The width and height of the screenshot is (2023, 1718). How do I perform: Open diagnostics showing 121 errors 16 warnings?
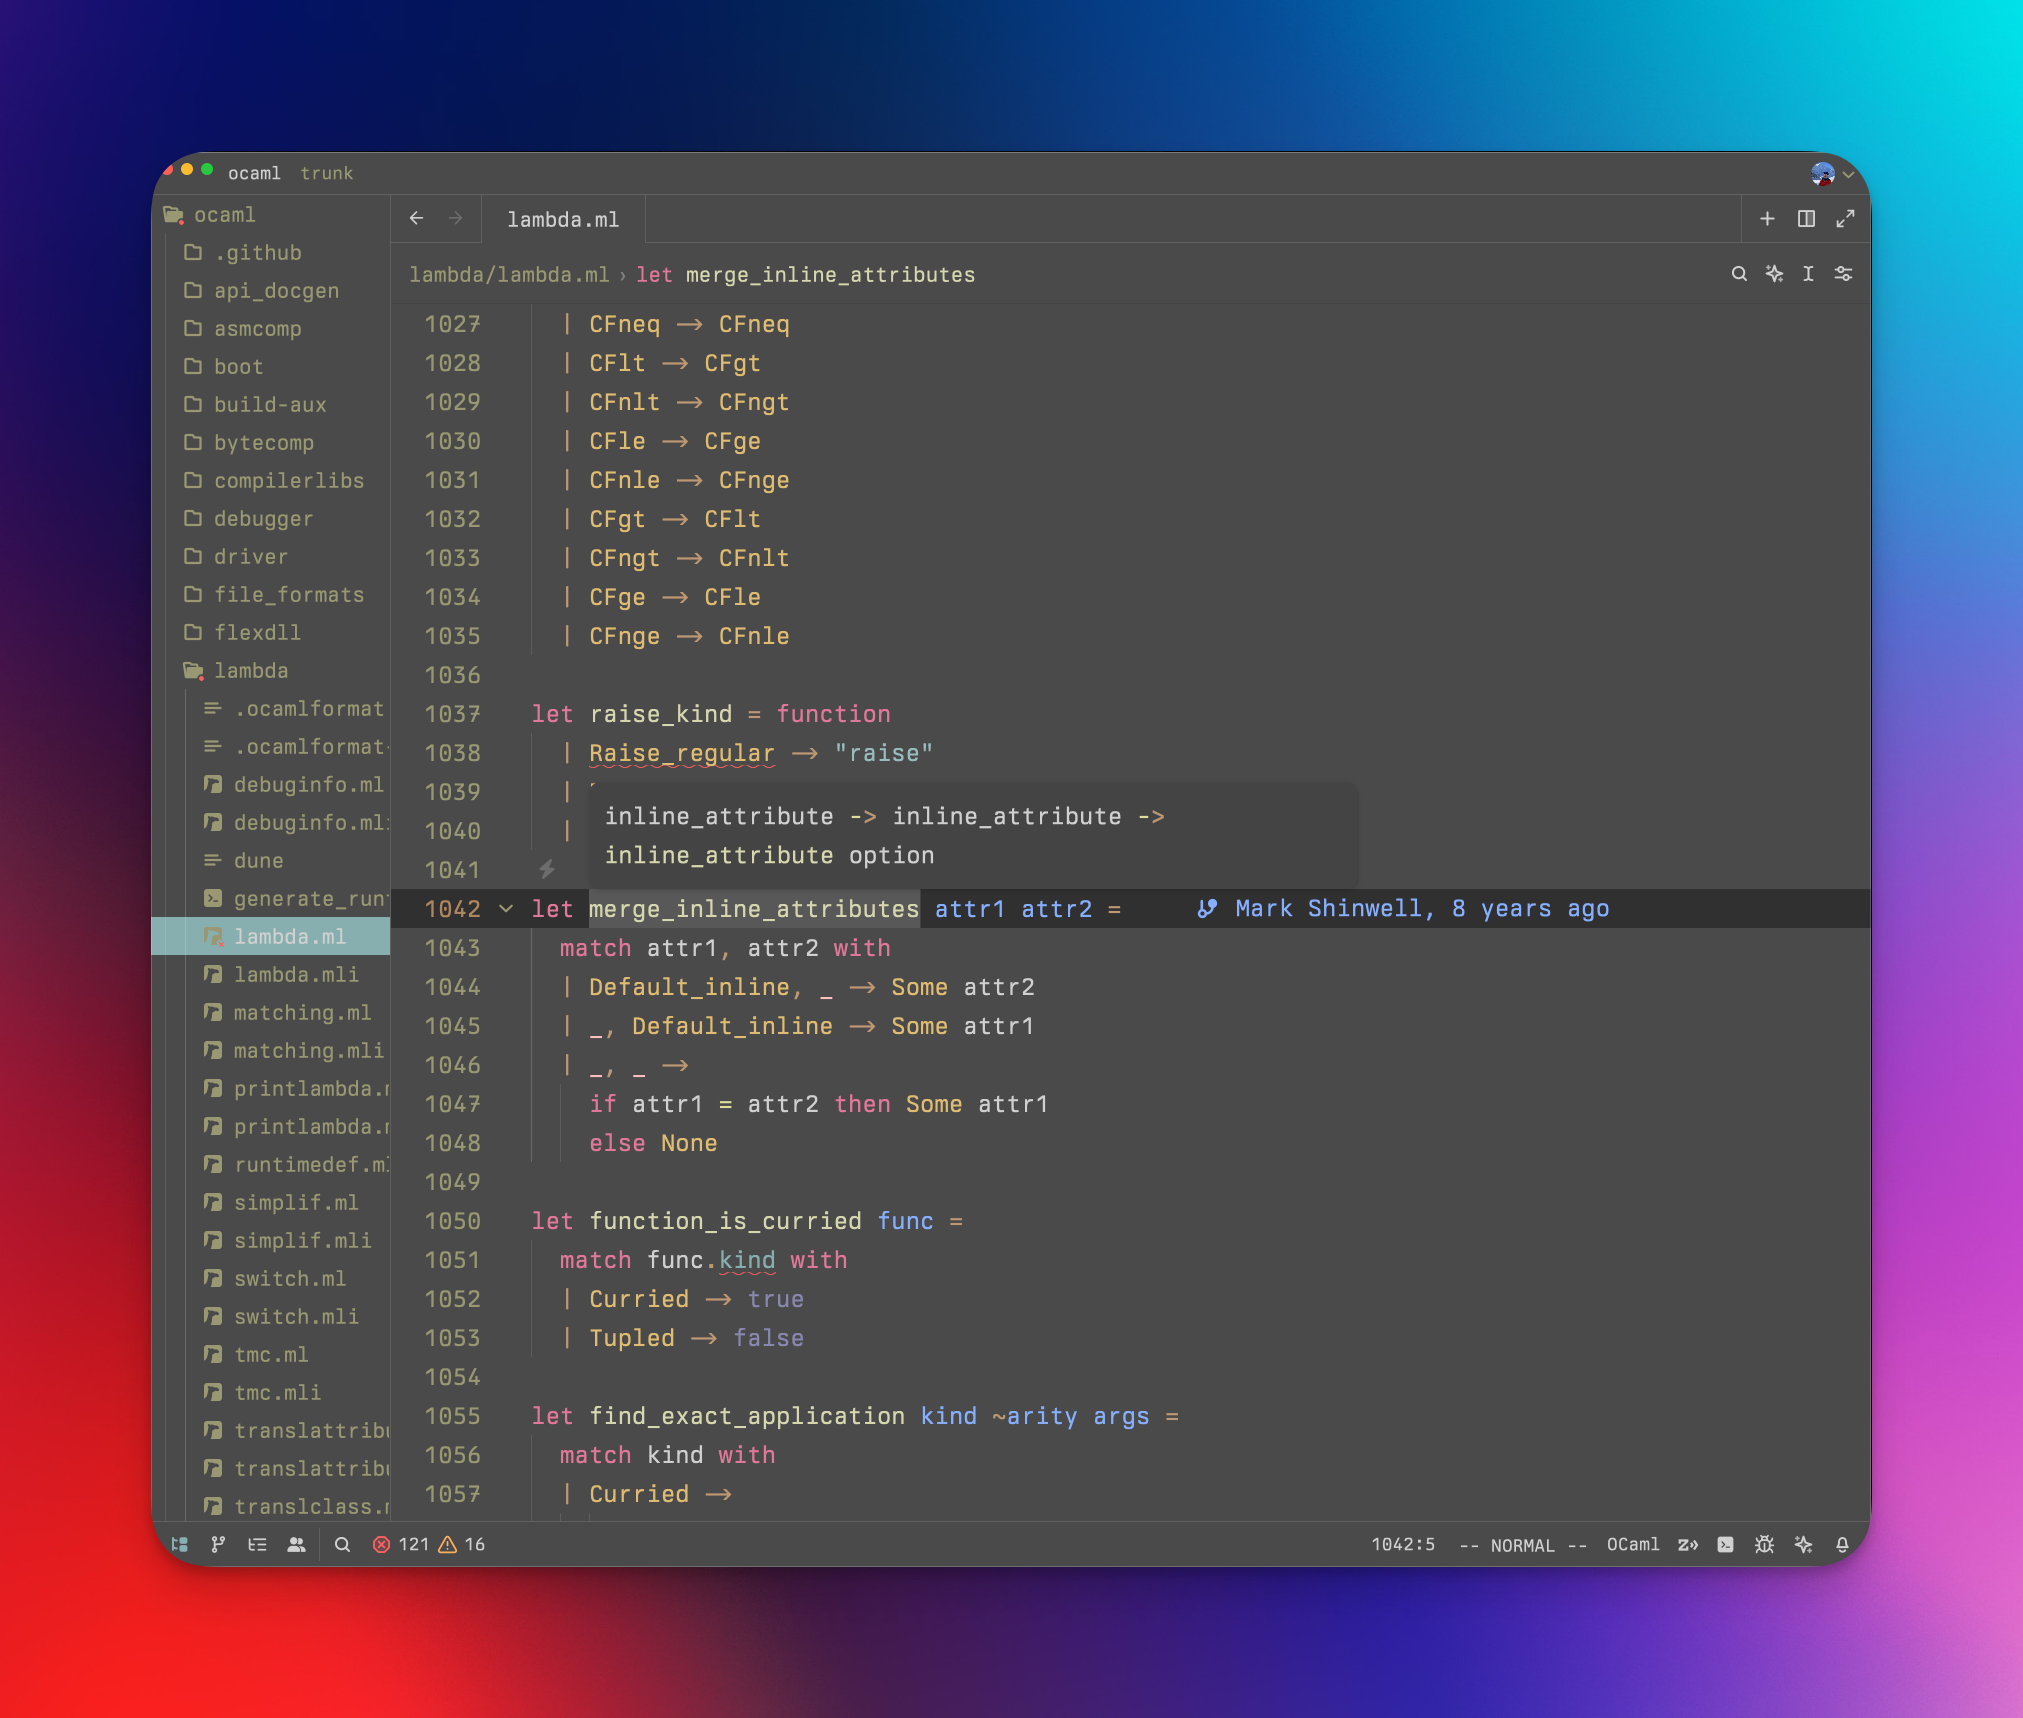(x=429, y=1544)
